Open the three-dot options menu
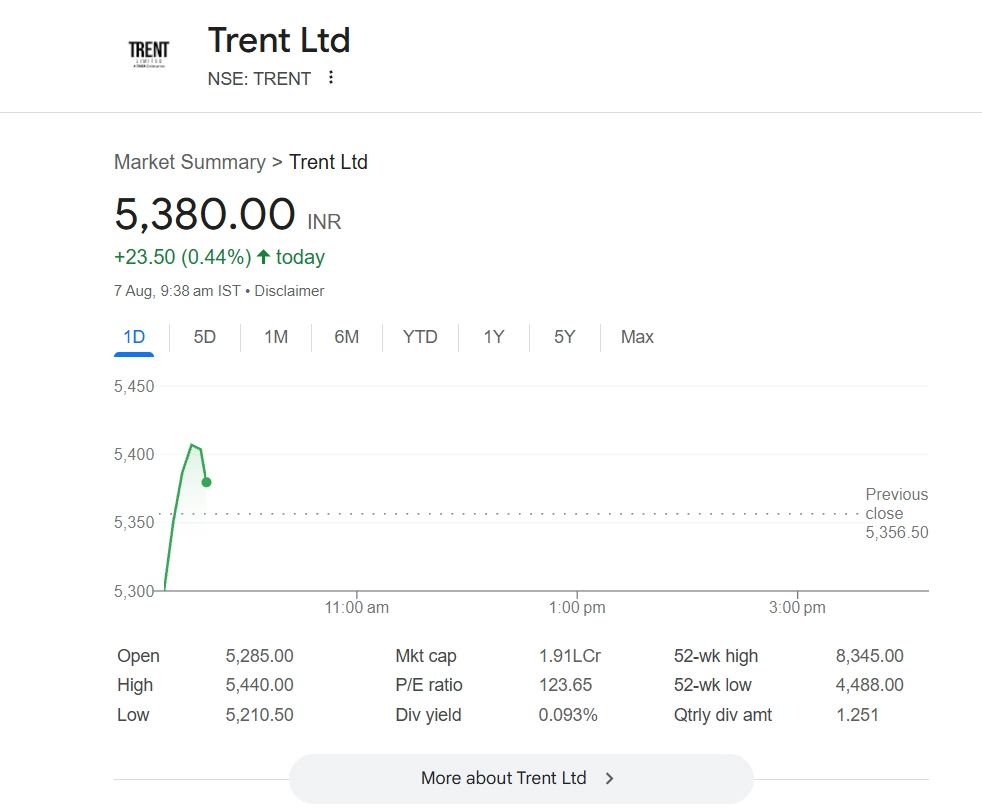 tap(331, 78)
